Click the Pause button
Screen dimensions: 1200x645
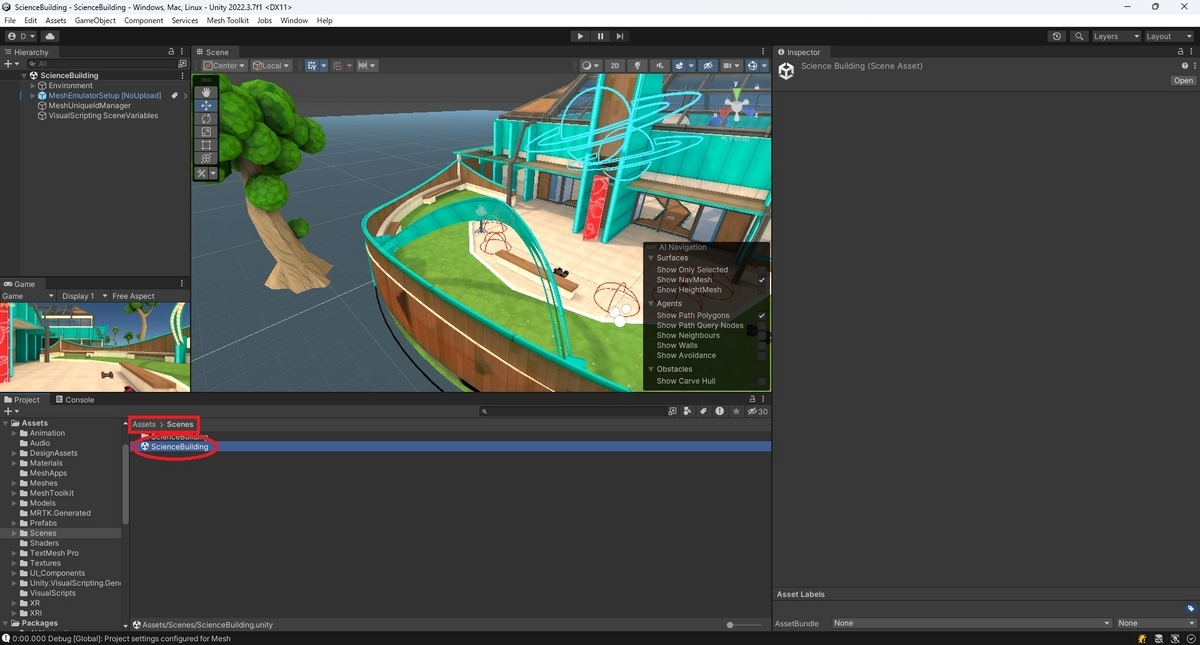(600, 36)
